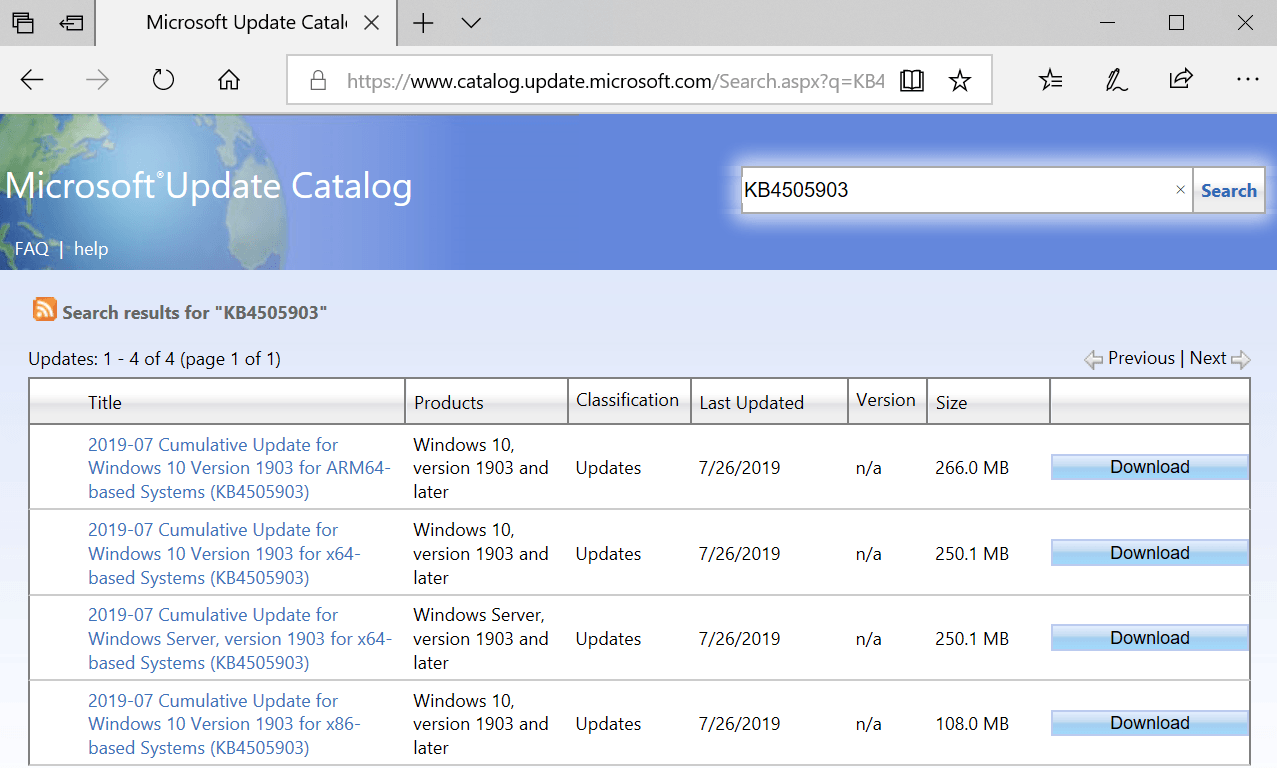Enable reading view for this page
This screenshot has height=768, width=1277.
point(911,79)
